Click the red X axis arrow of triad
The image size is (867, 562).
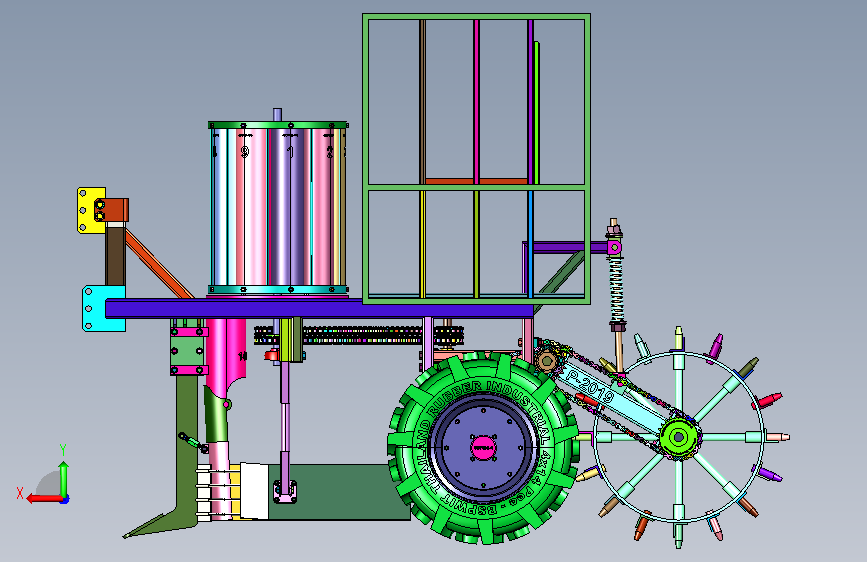coord(43,499)
